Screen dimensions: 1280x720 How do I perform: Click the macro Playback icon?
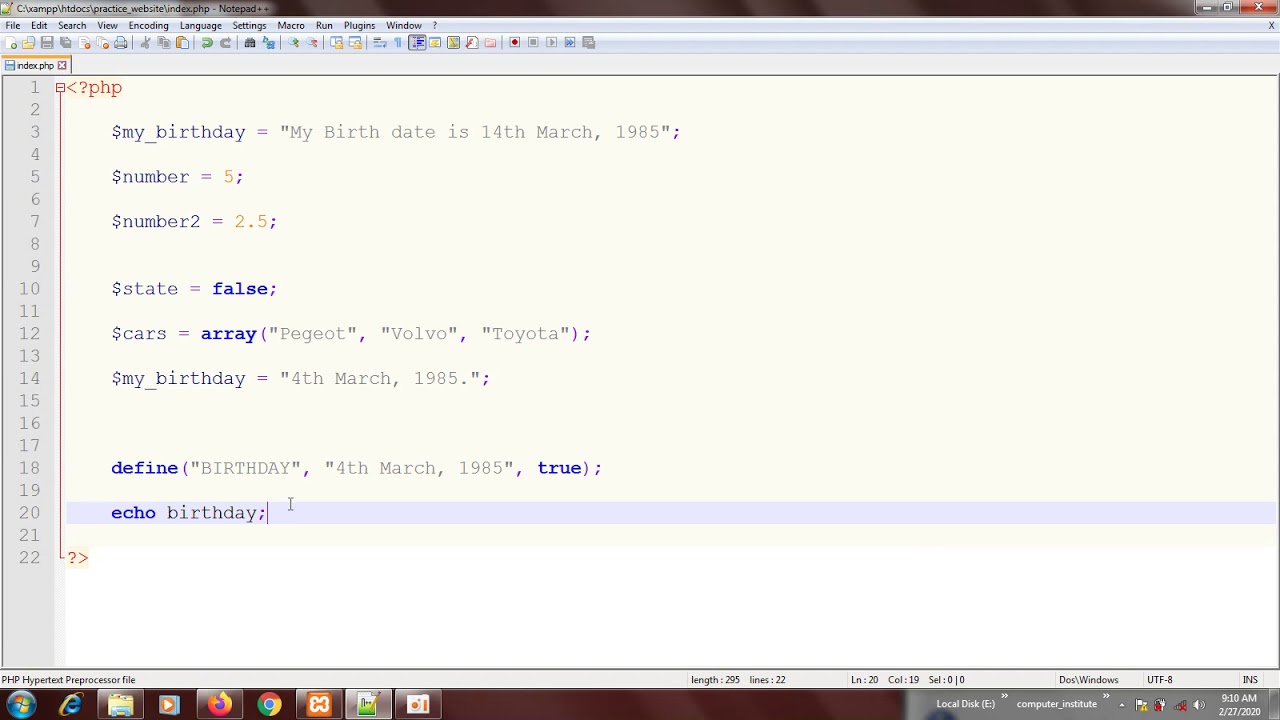pyautogui.click(x=551, y=42)
